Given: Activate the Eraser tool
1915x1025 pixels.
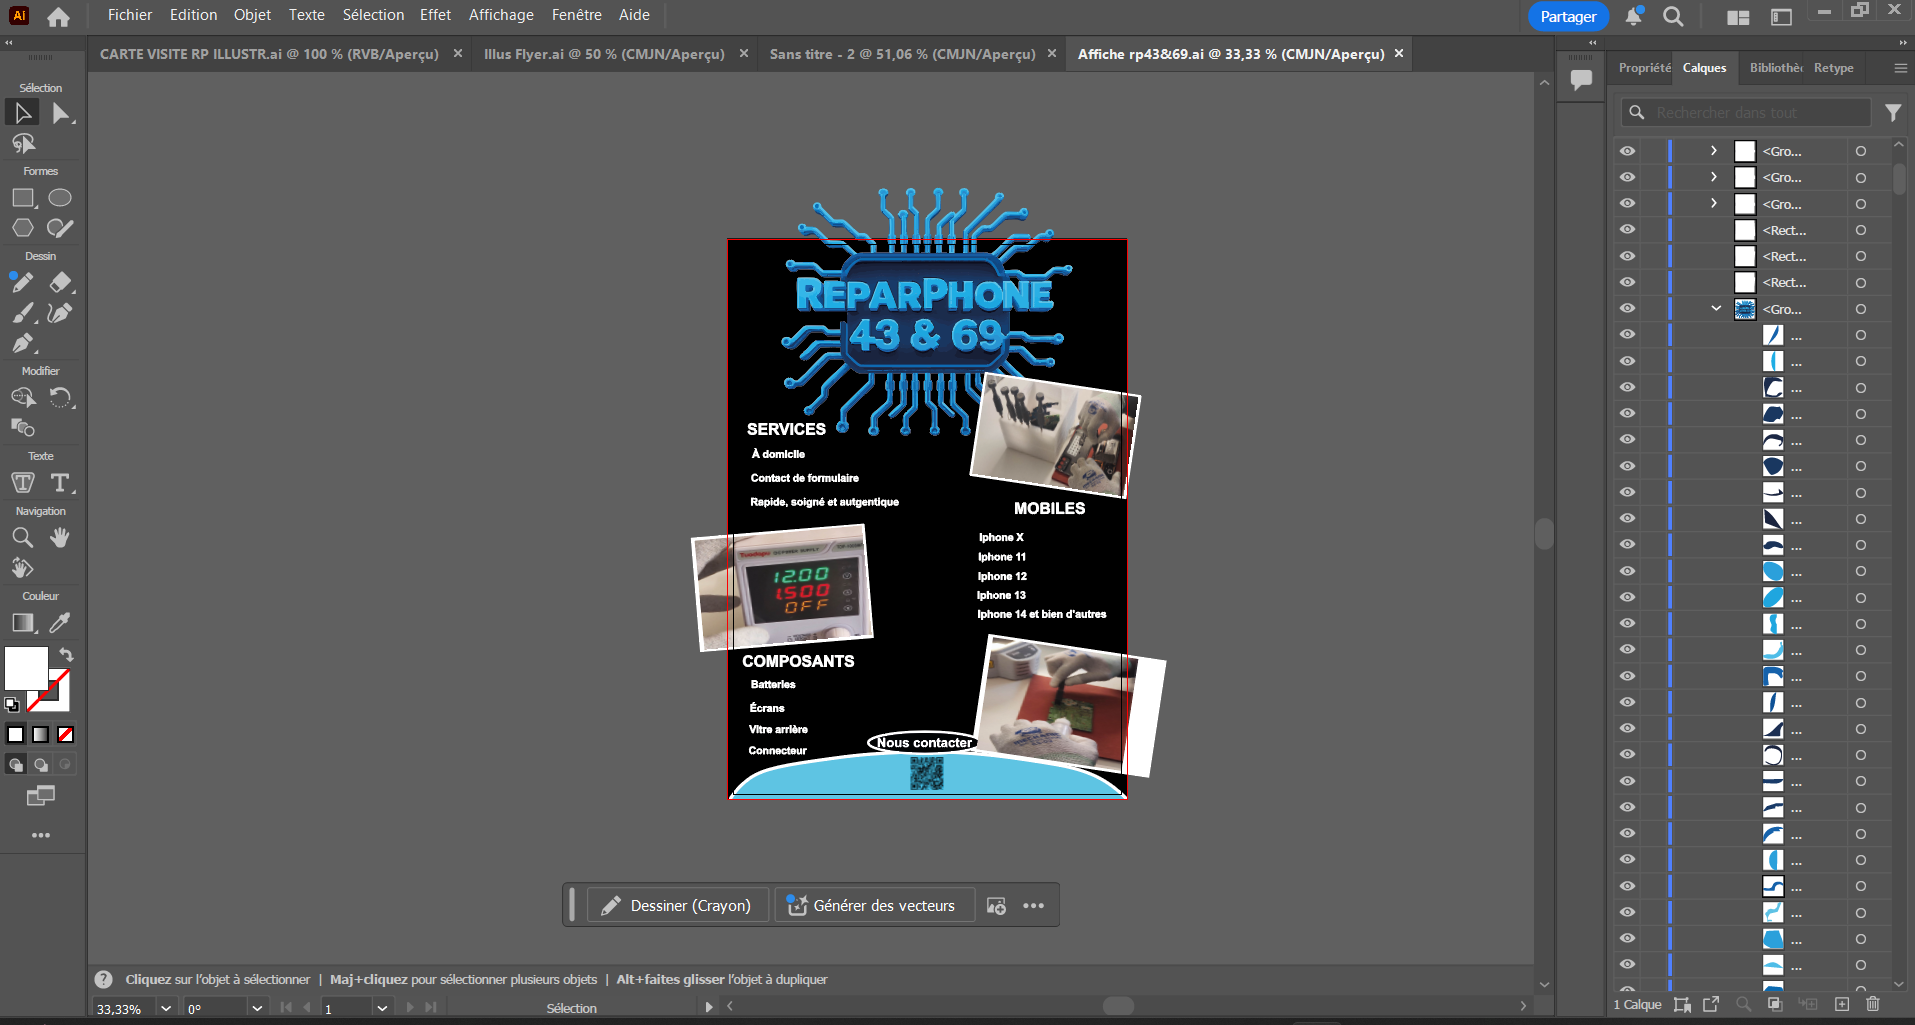Looking at the screenshot, I should click(x=60, y=283).
